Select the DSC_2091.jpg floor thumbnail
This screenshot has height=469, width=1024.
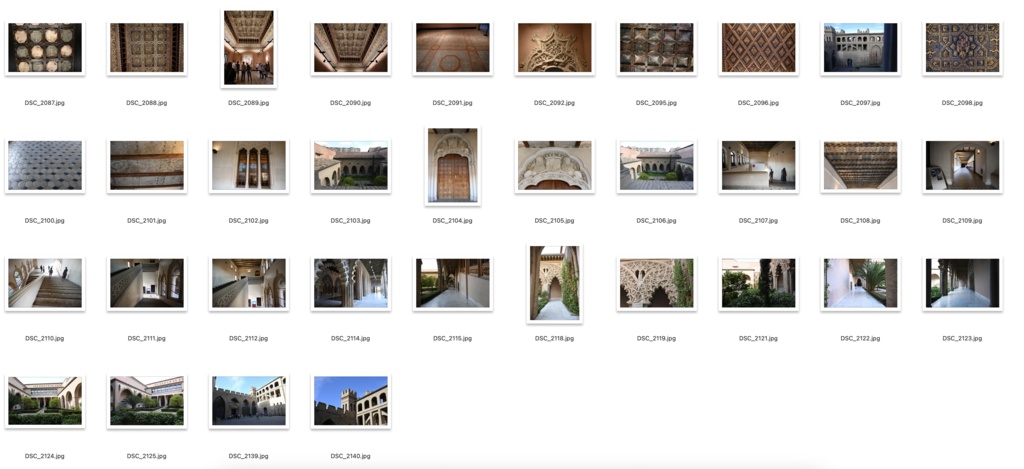click(x=453, y=48)
